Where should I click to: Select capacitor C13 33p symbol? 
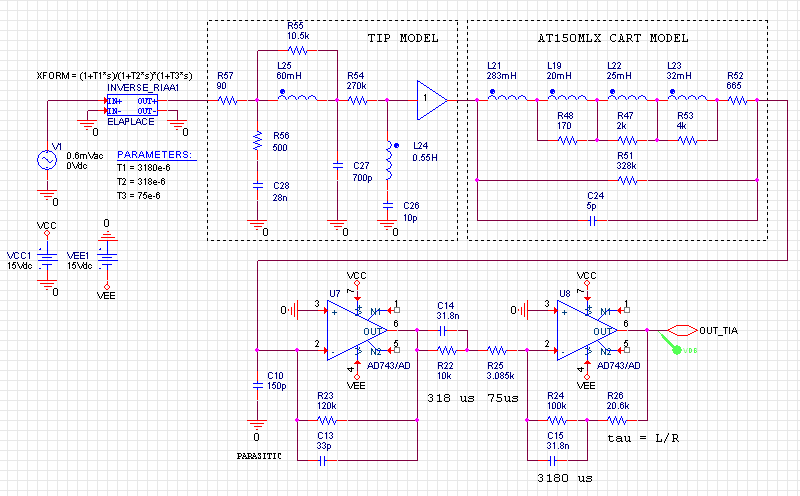point(322,461)
